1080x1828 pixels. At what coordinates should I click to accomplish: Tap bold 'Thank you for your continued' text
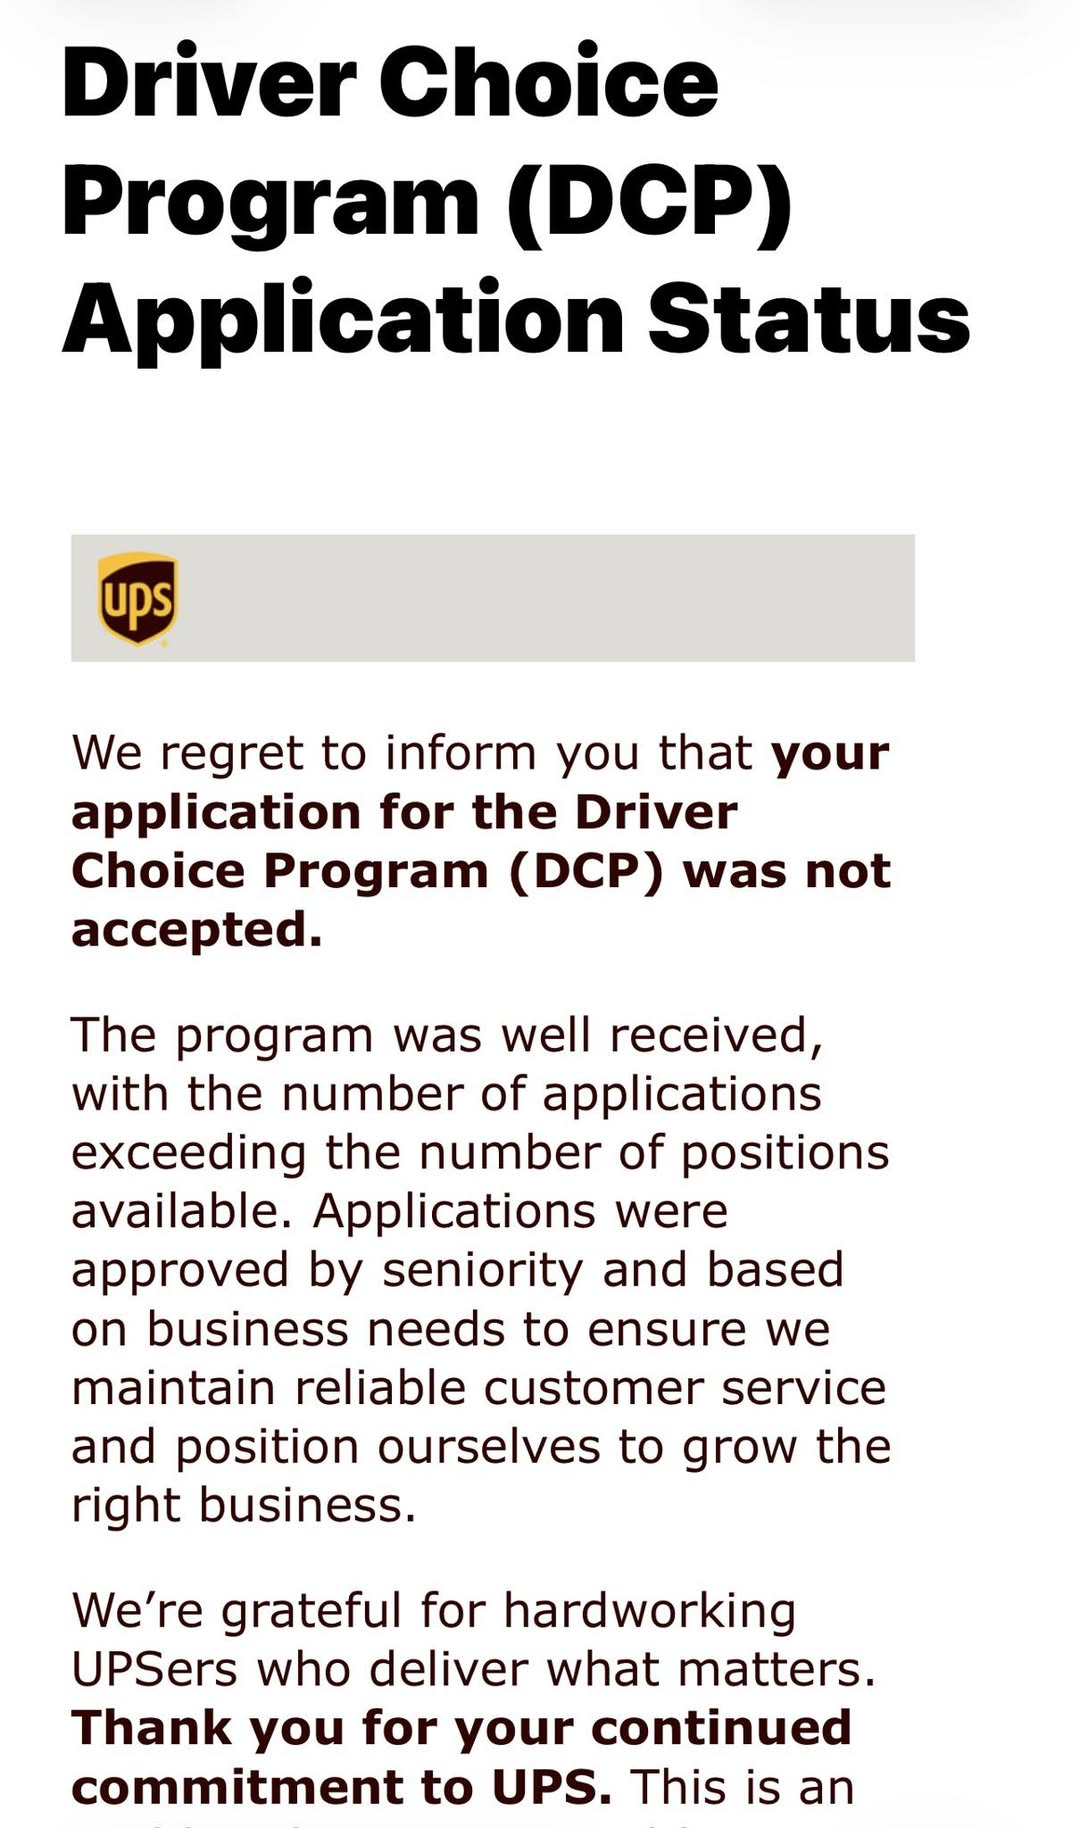461,1728
